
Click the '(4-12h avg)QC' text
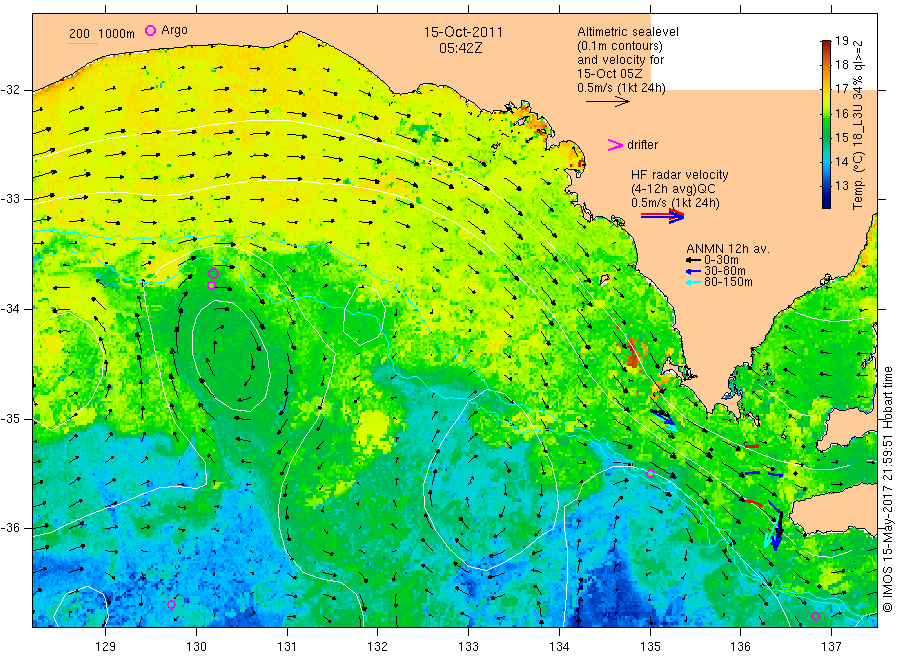point(673,189)
